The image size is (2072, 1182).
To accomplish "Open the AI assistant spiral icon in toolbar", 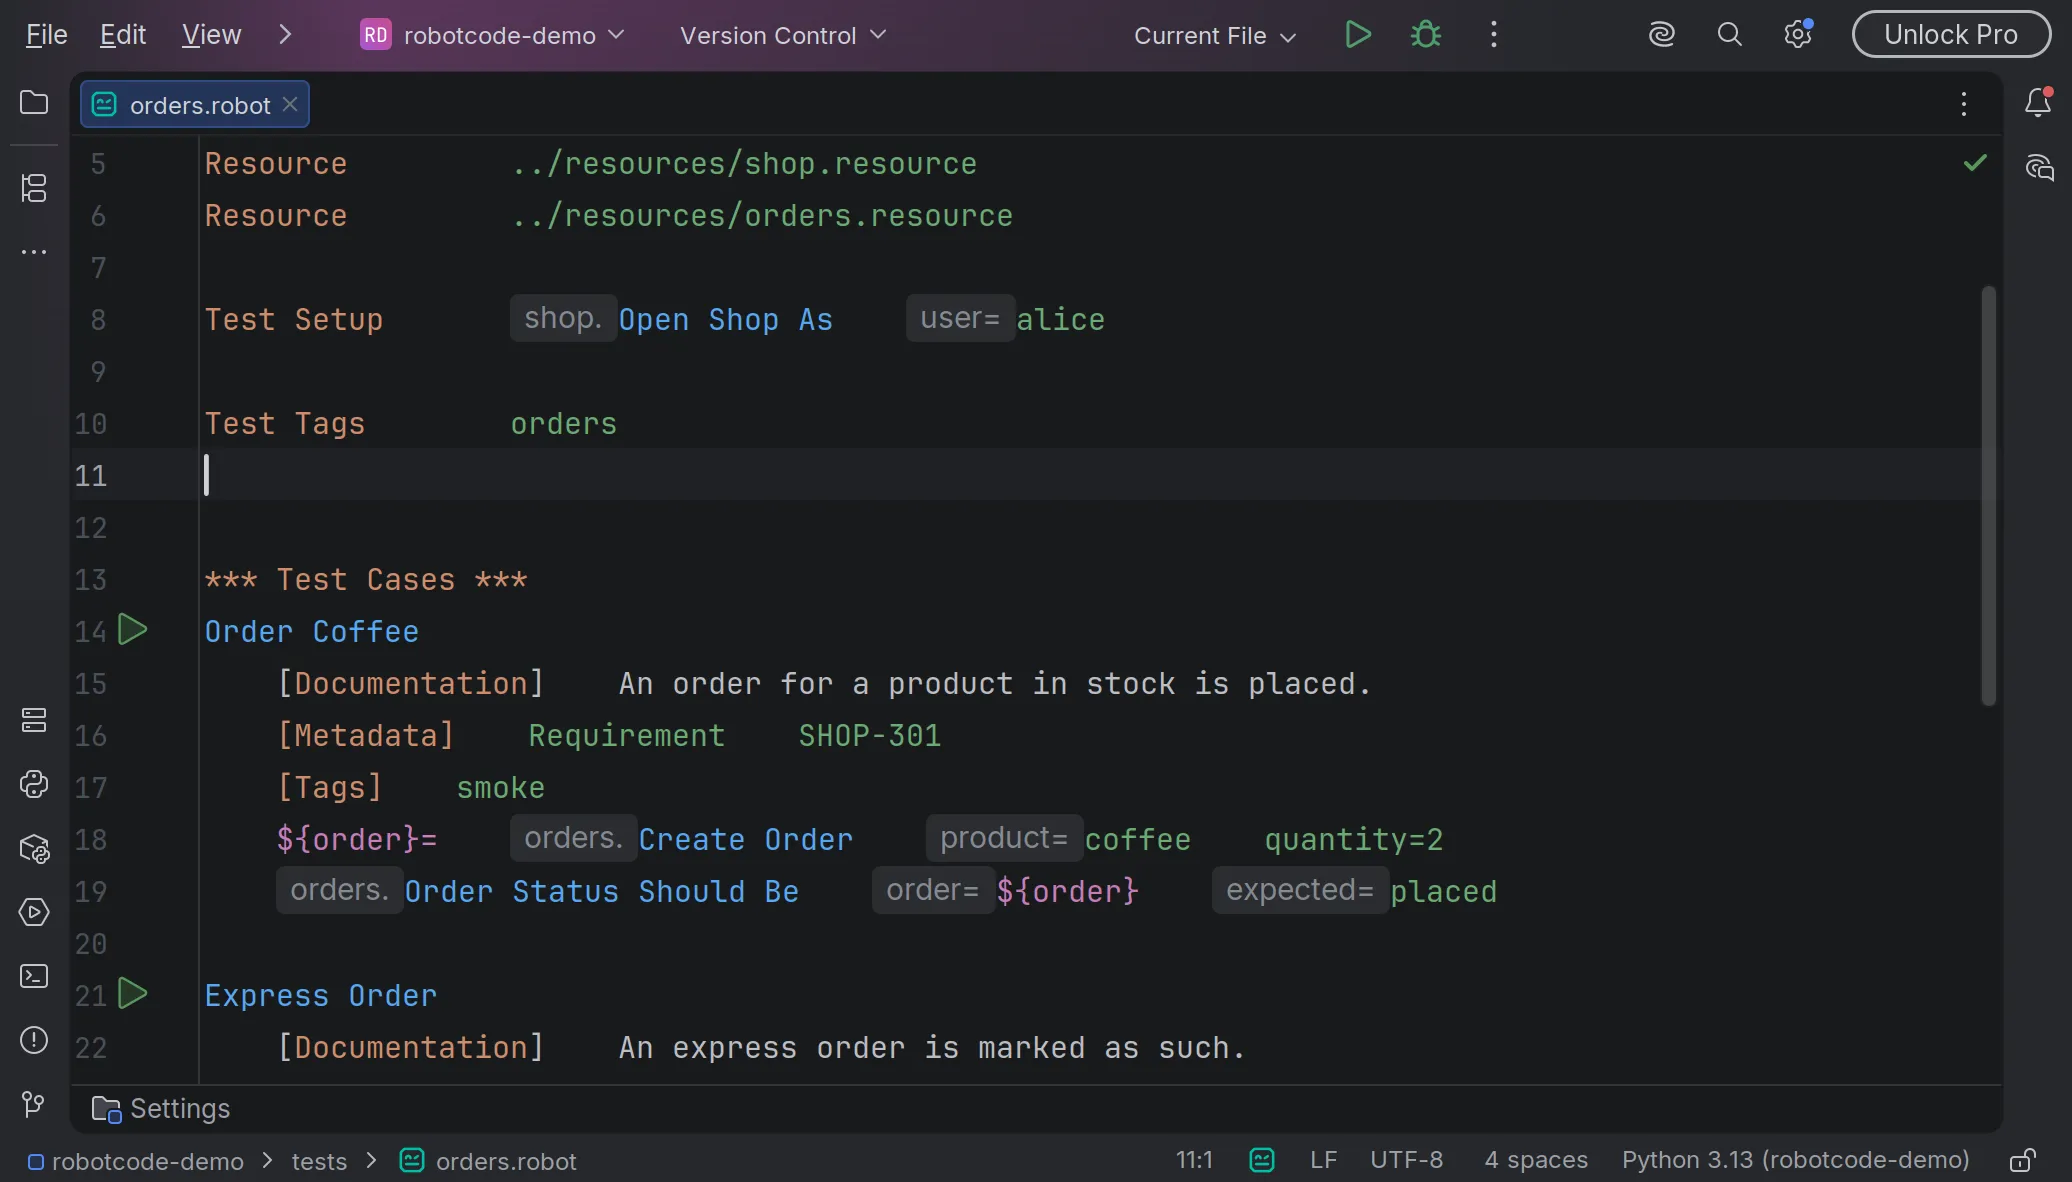I will pyautogui.click(x=1661, y=35).
